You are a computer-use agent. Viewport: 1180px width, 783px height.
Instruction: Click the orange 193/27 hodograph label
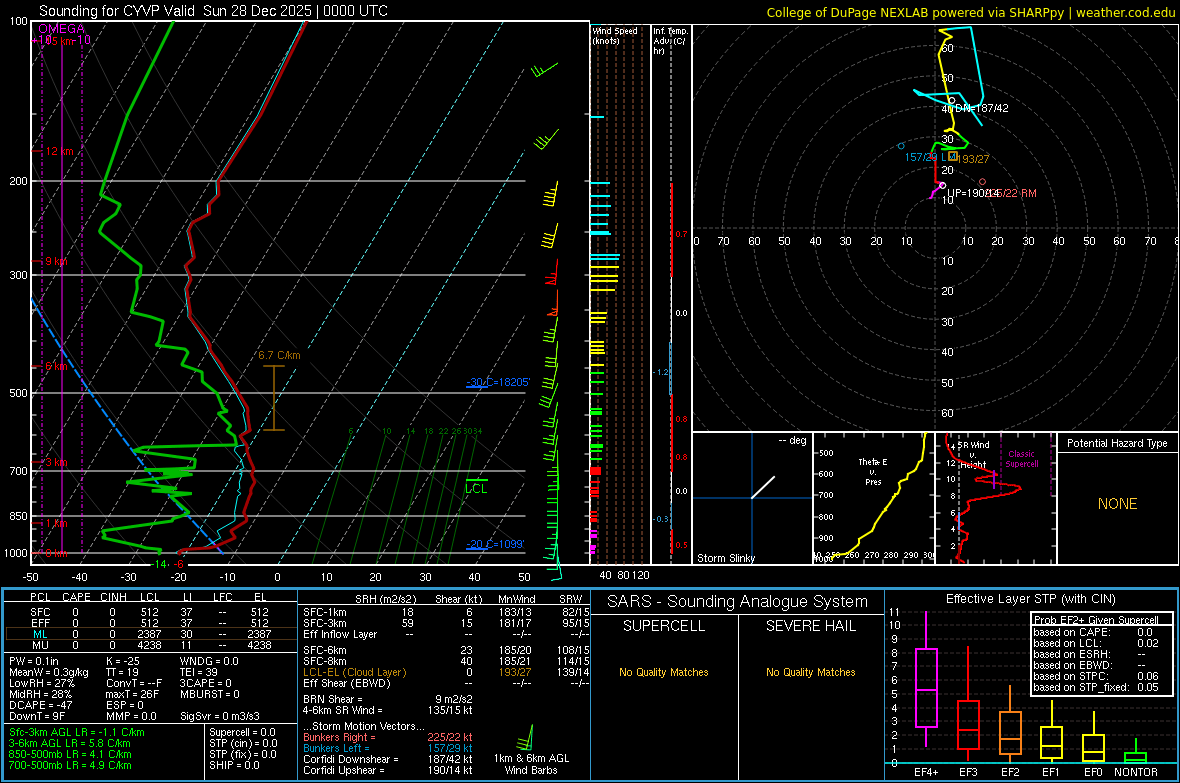coord(973,160)
